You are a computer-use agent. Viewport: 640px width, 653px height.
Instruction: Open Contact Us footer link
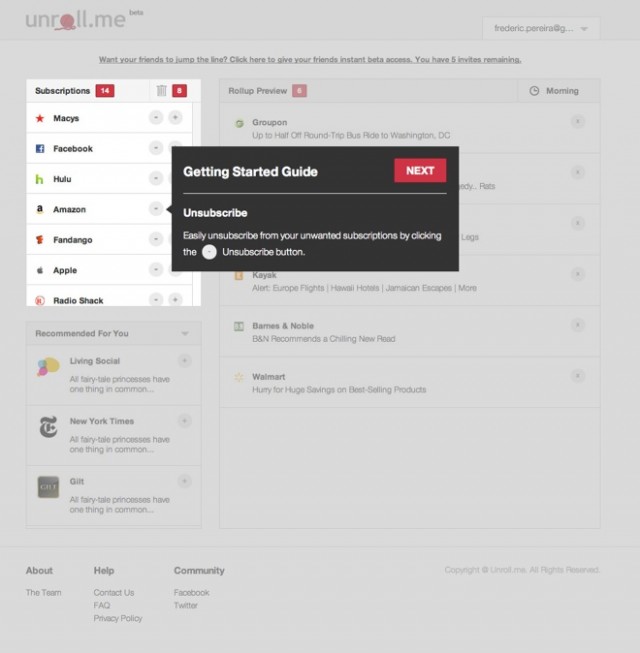[114, 592]
